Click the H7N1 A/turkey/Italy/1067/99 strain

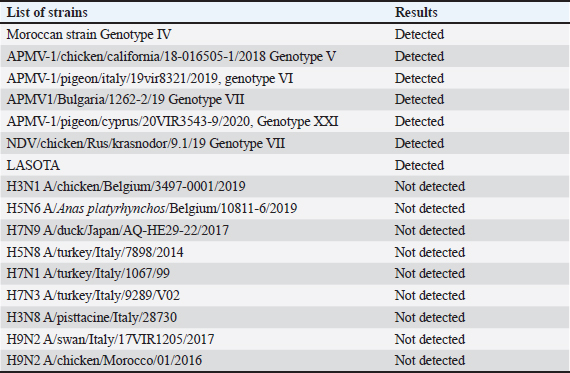(88, 273)
